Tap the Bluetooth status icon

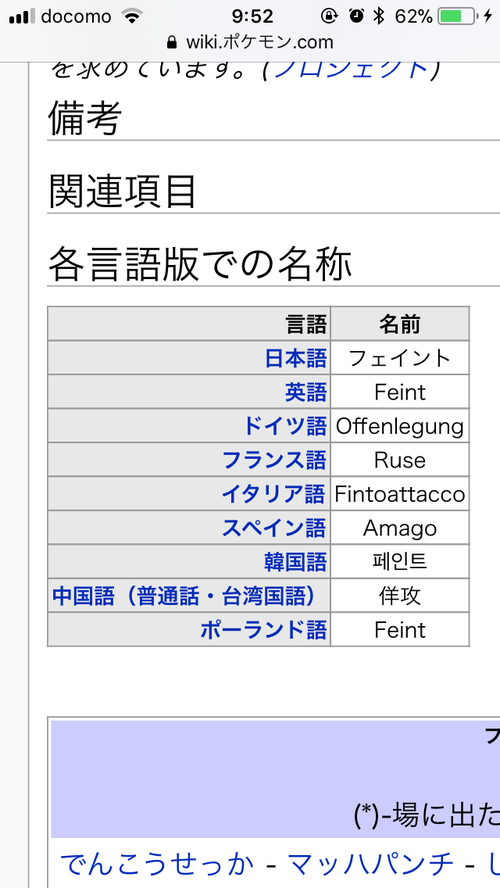378,16
